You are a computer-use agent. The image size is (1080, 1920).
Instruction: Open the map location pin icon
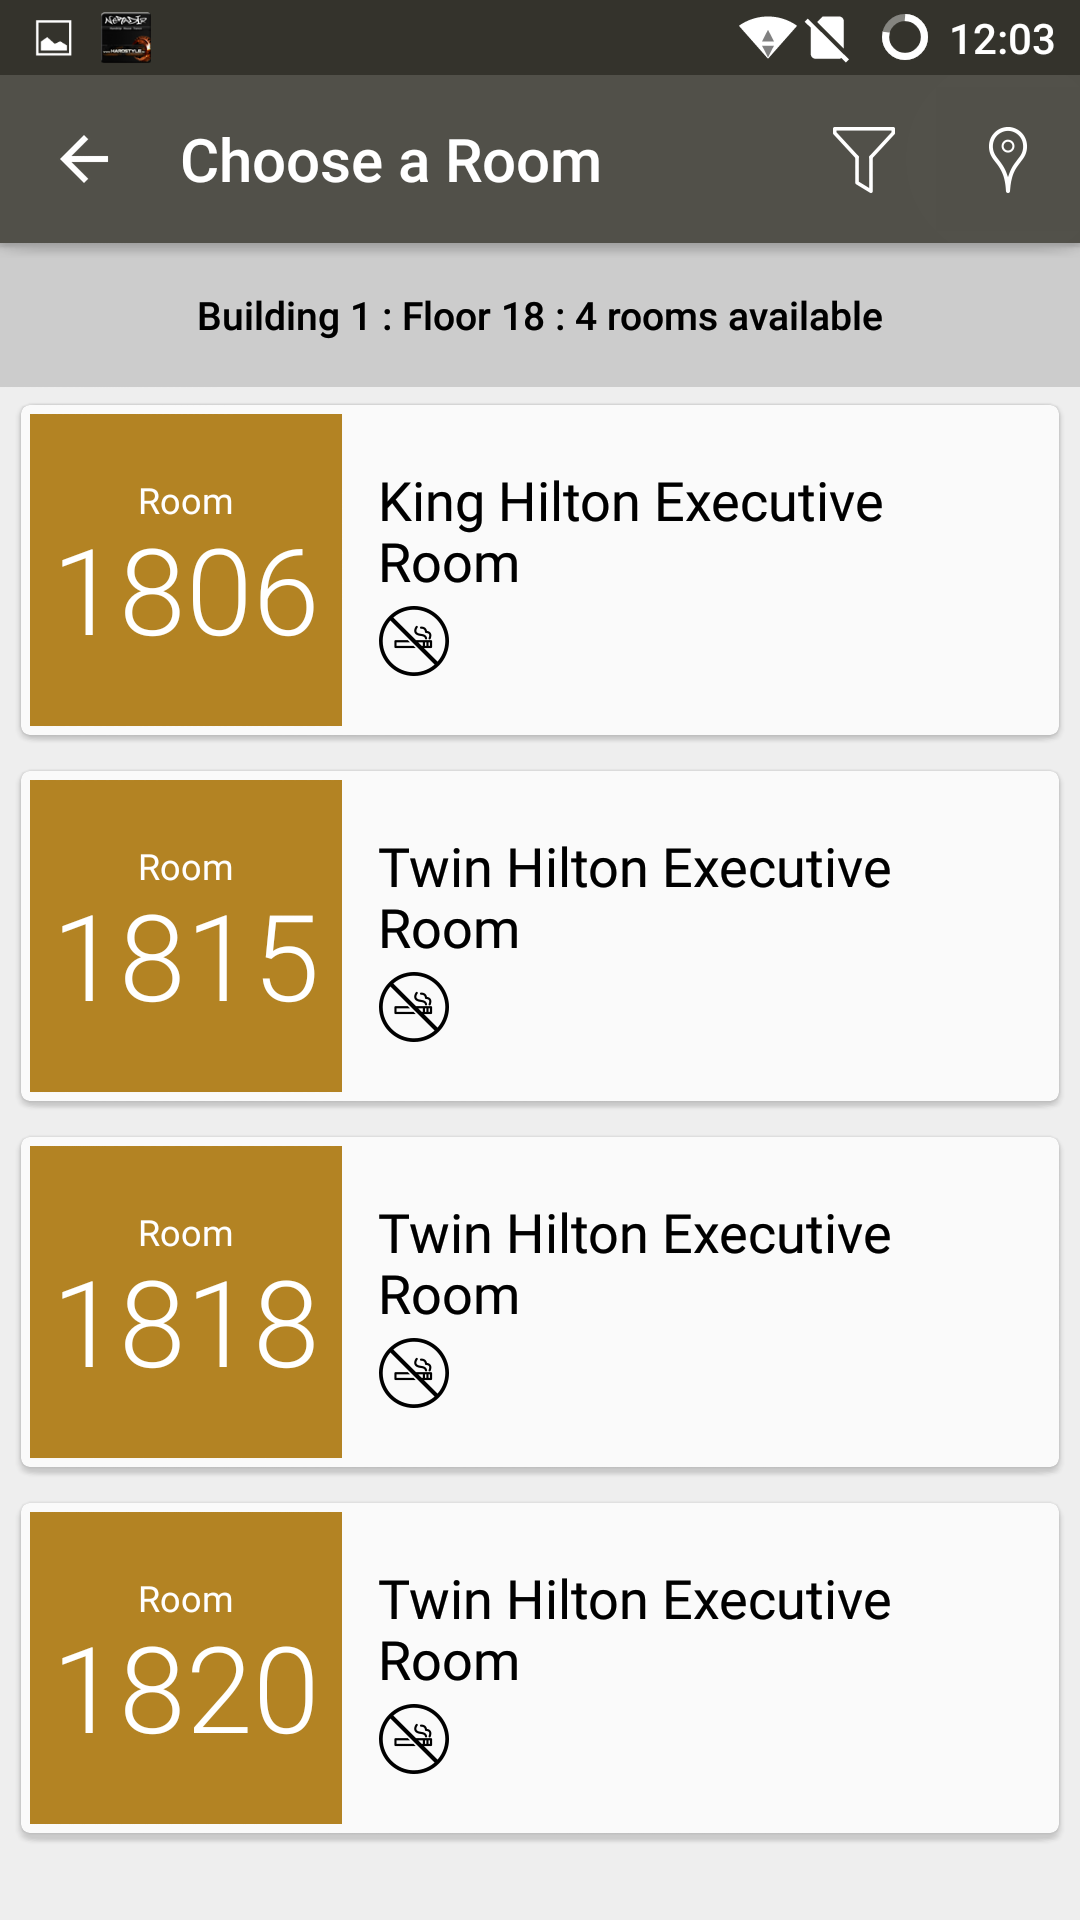tap(1007, 160)
